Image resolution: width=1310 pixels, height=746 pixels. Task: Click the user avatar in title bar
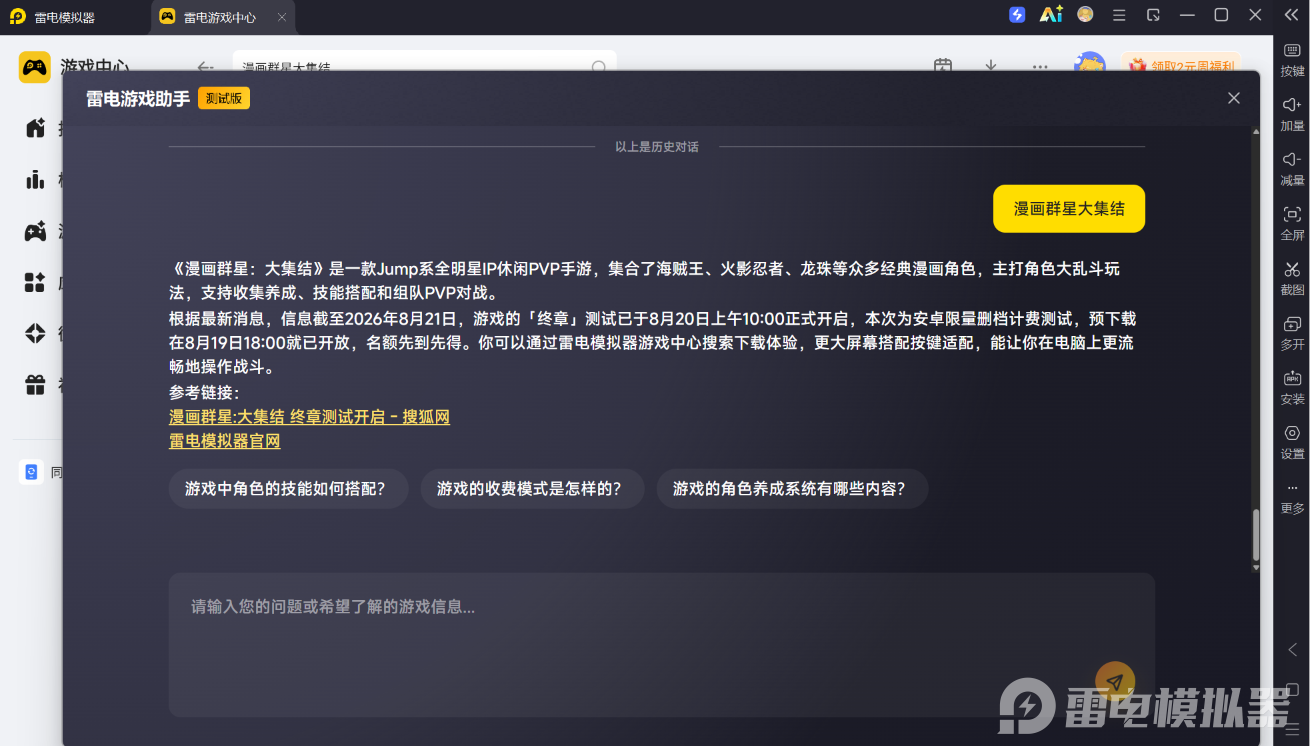click(x=1085, y=15)
